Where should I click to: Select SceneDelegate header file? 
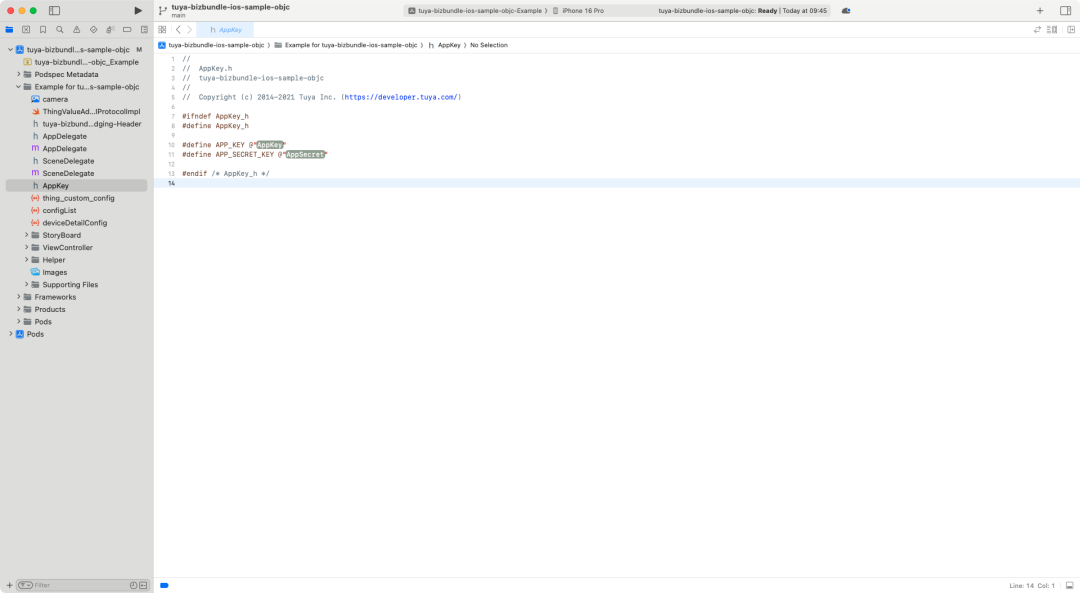[x=63, y=161]
